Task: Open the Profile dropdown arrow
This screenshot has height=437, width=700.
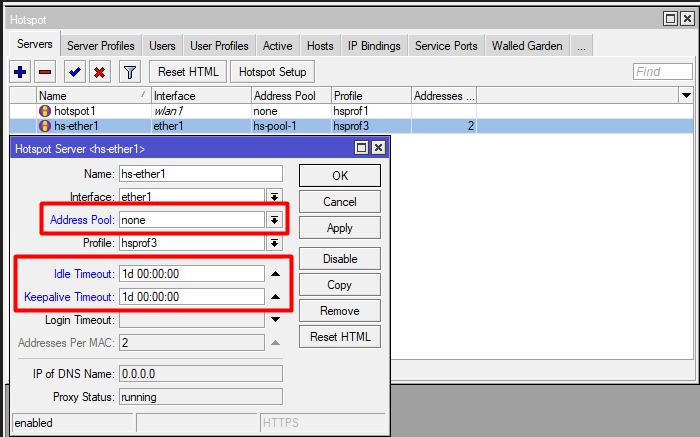Action: tap(274, 243)
